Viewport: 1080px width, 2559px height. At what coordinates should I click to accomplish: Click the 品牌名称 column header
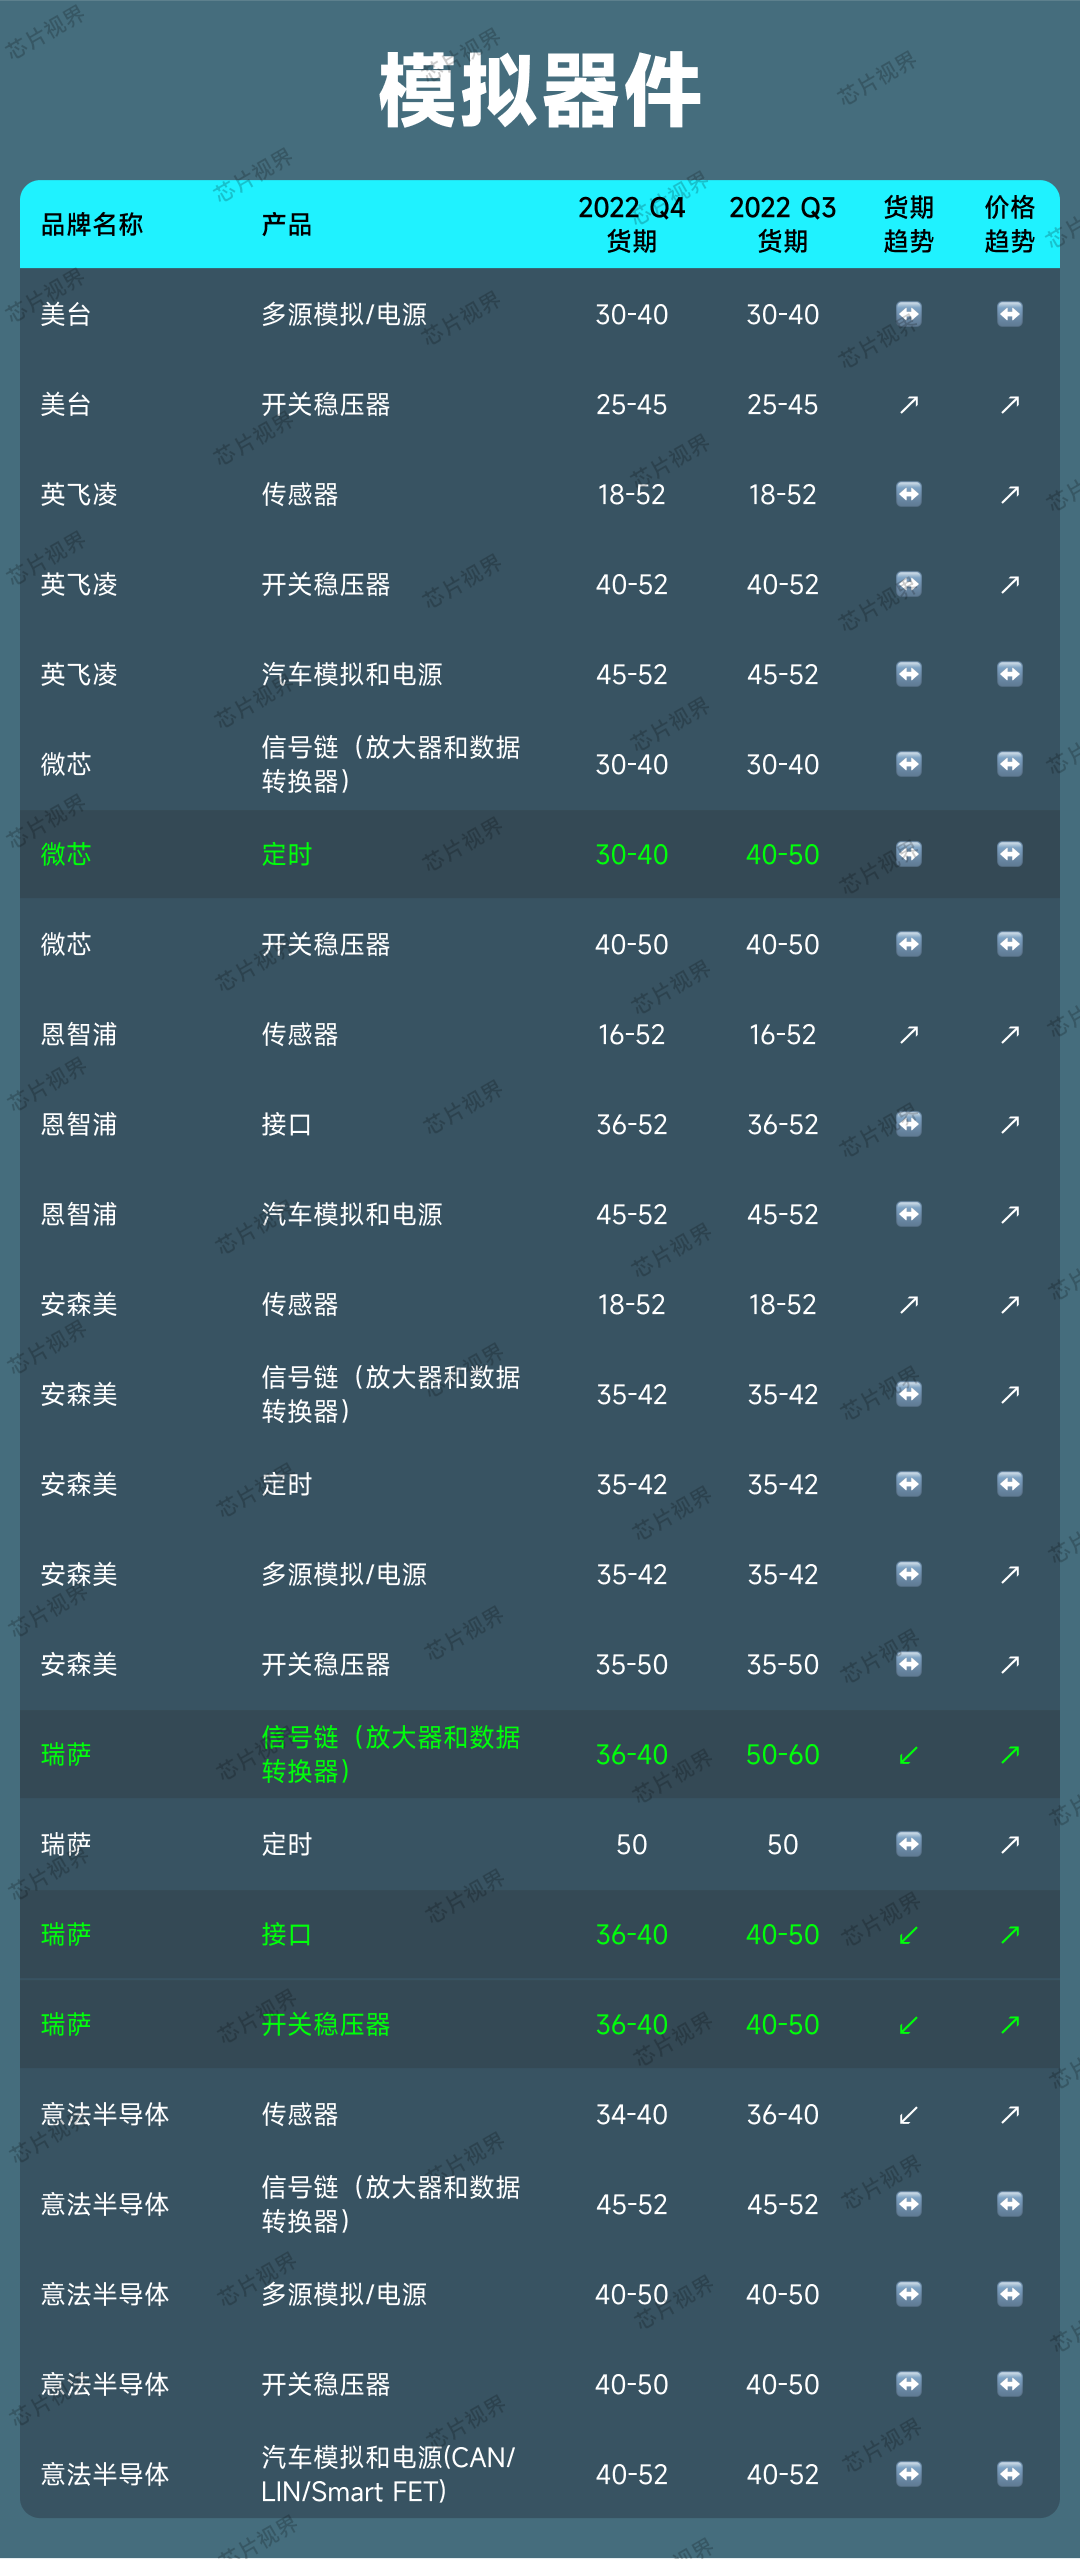pos(92,224)
